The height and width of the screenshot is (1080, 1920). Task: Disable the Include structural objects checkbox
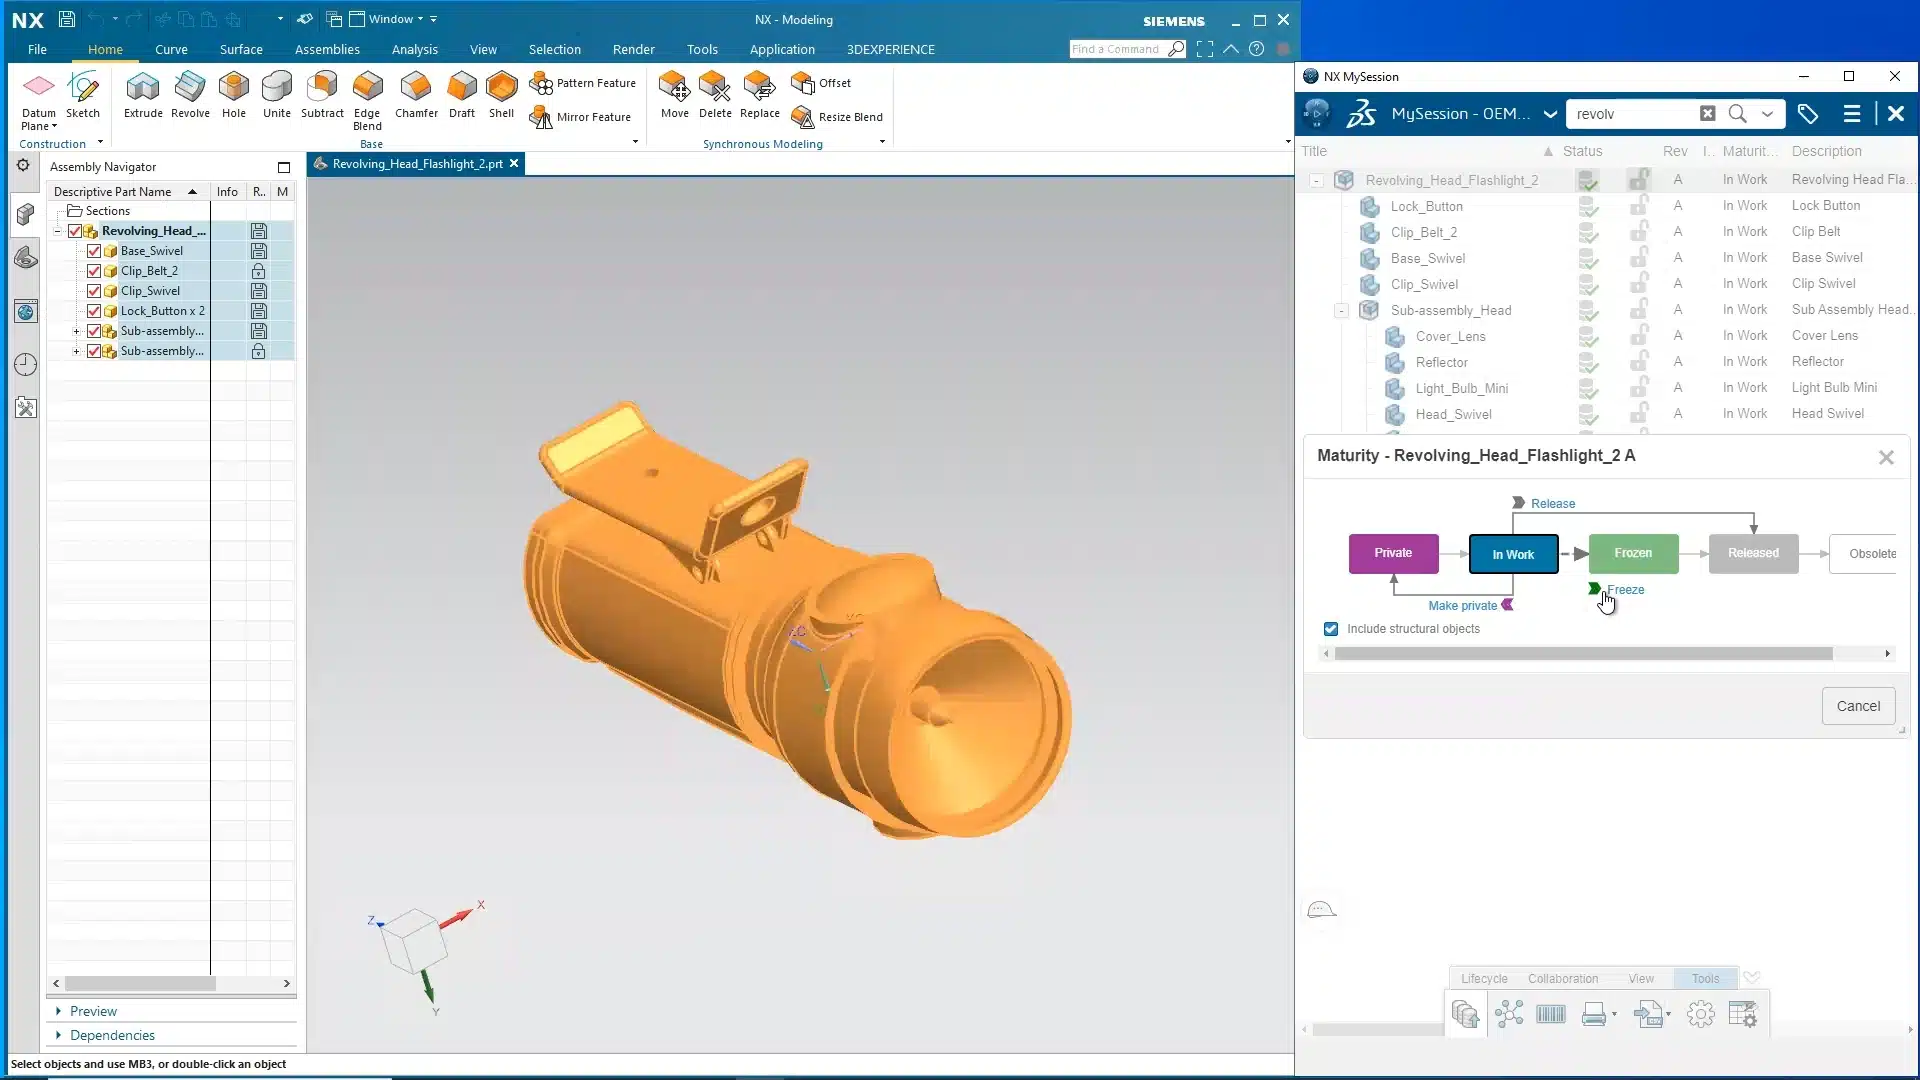1330,628
